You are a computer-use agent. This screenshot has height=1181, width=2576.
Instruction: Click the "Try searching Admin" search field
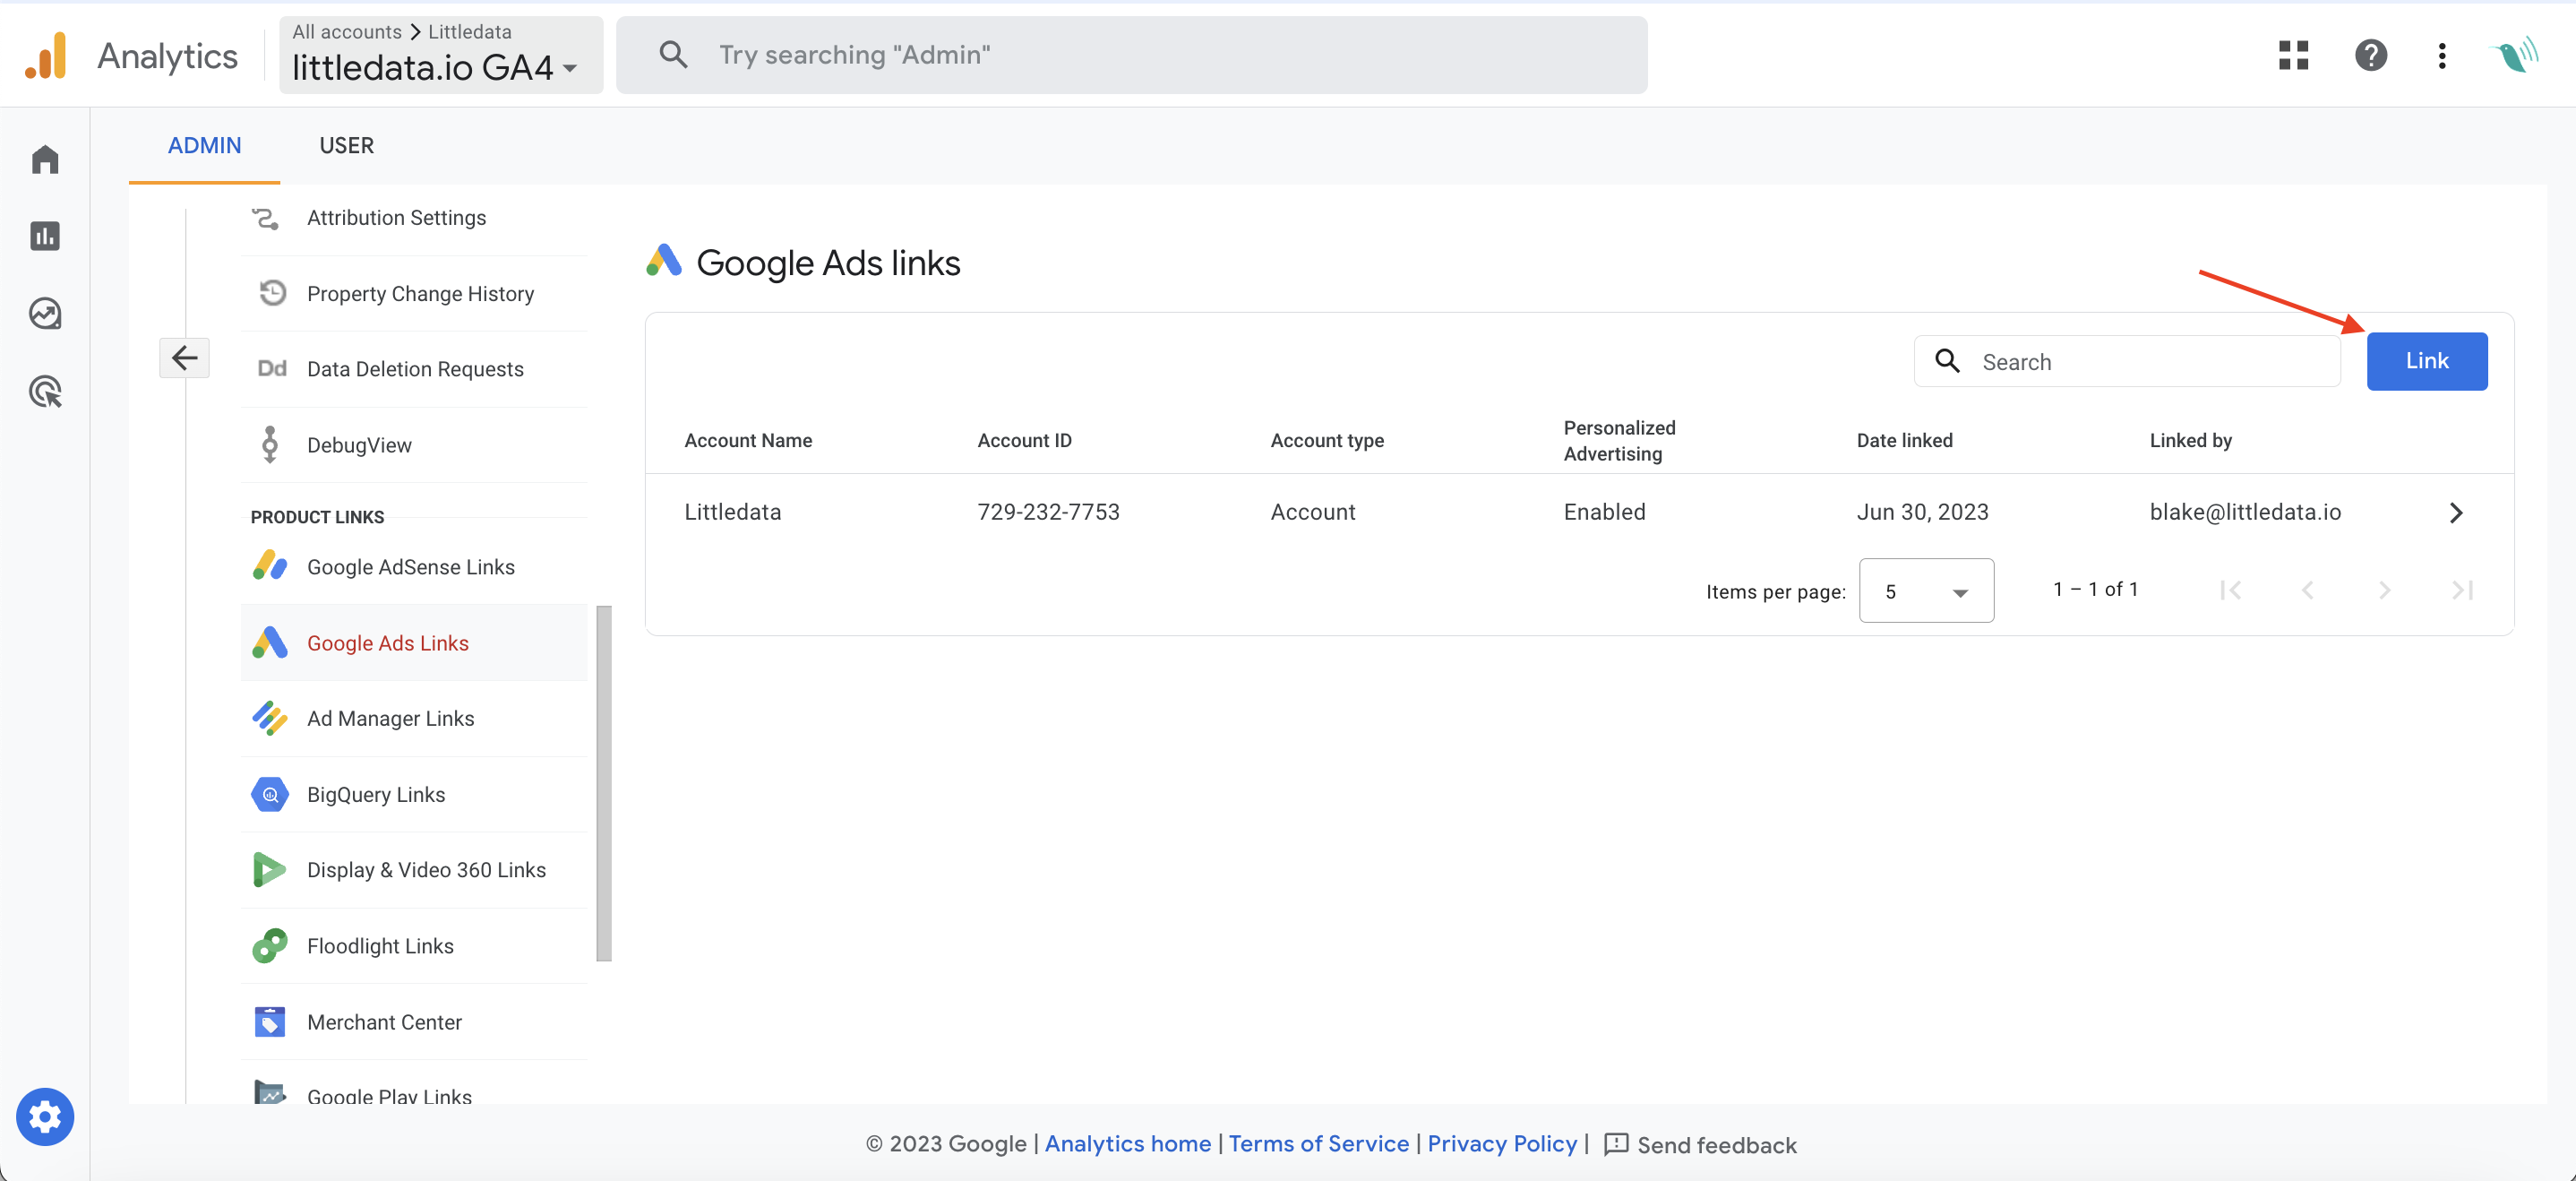pyautogui.click(x=1131, y=55)
